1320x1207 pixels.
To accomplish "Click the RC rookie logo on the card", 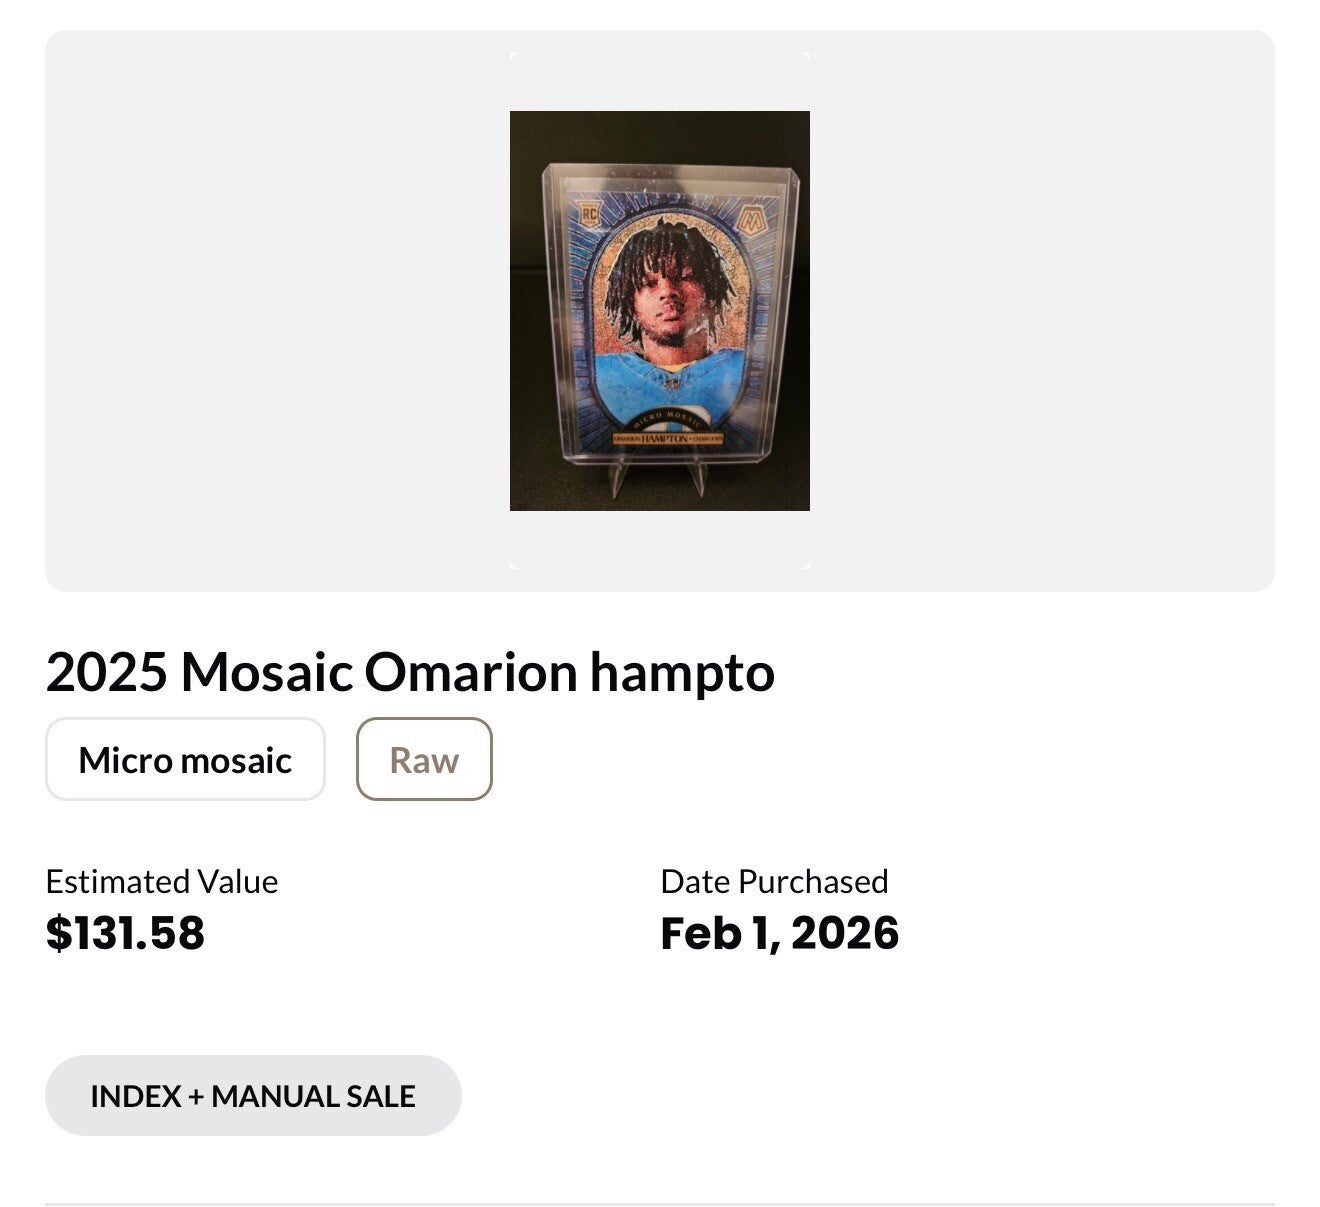I will click(589, 213).
